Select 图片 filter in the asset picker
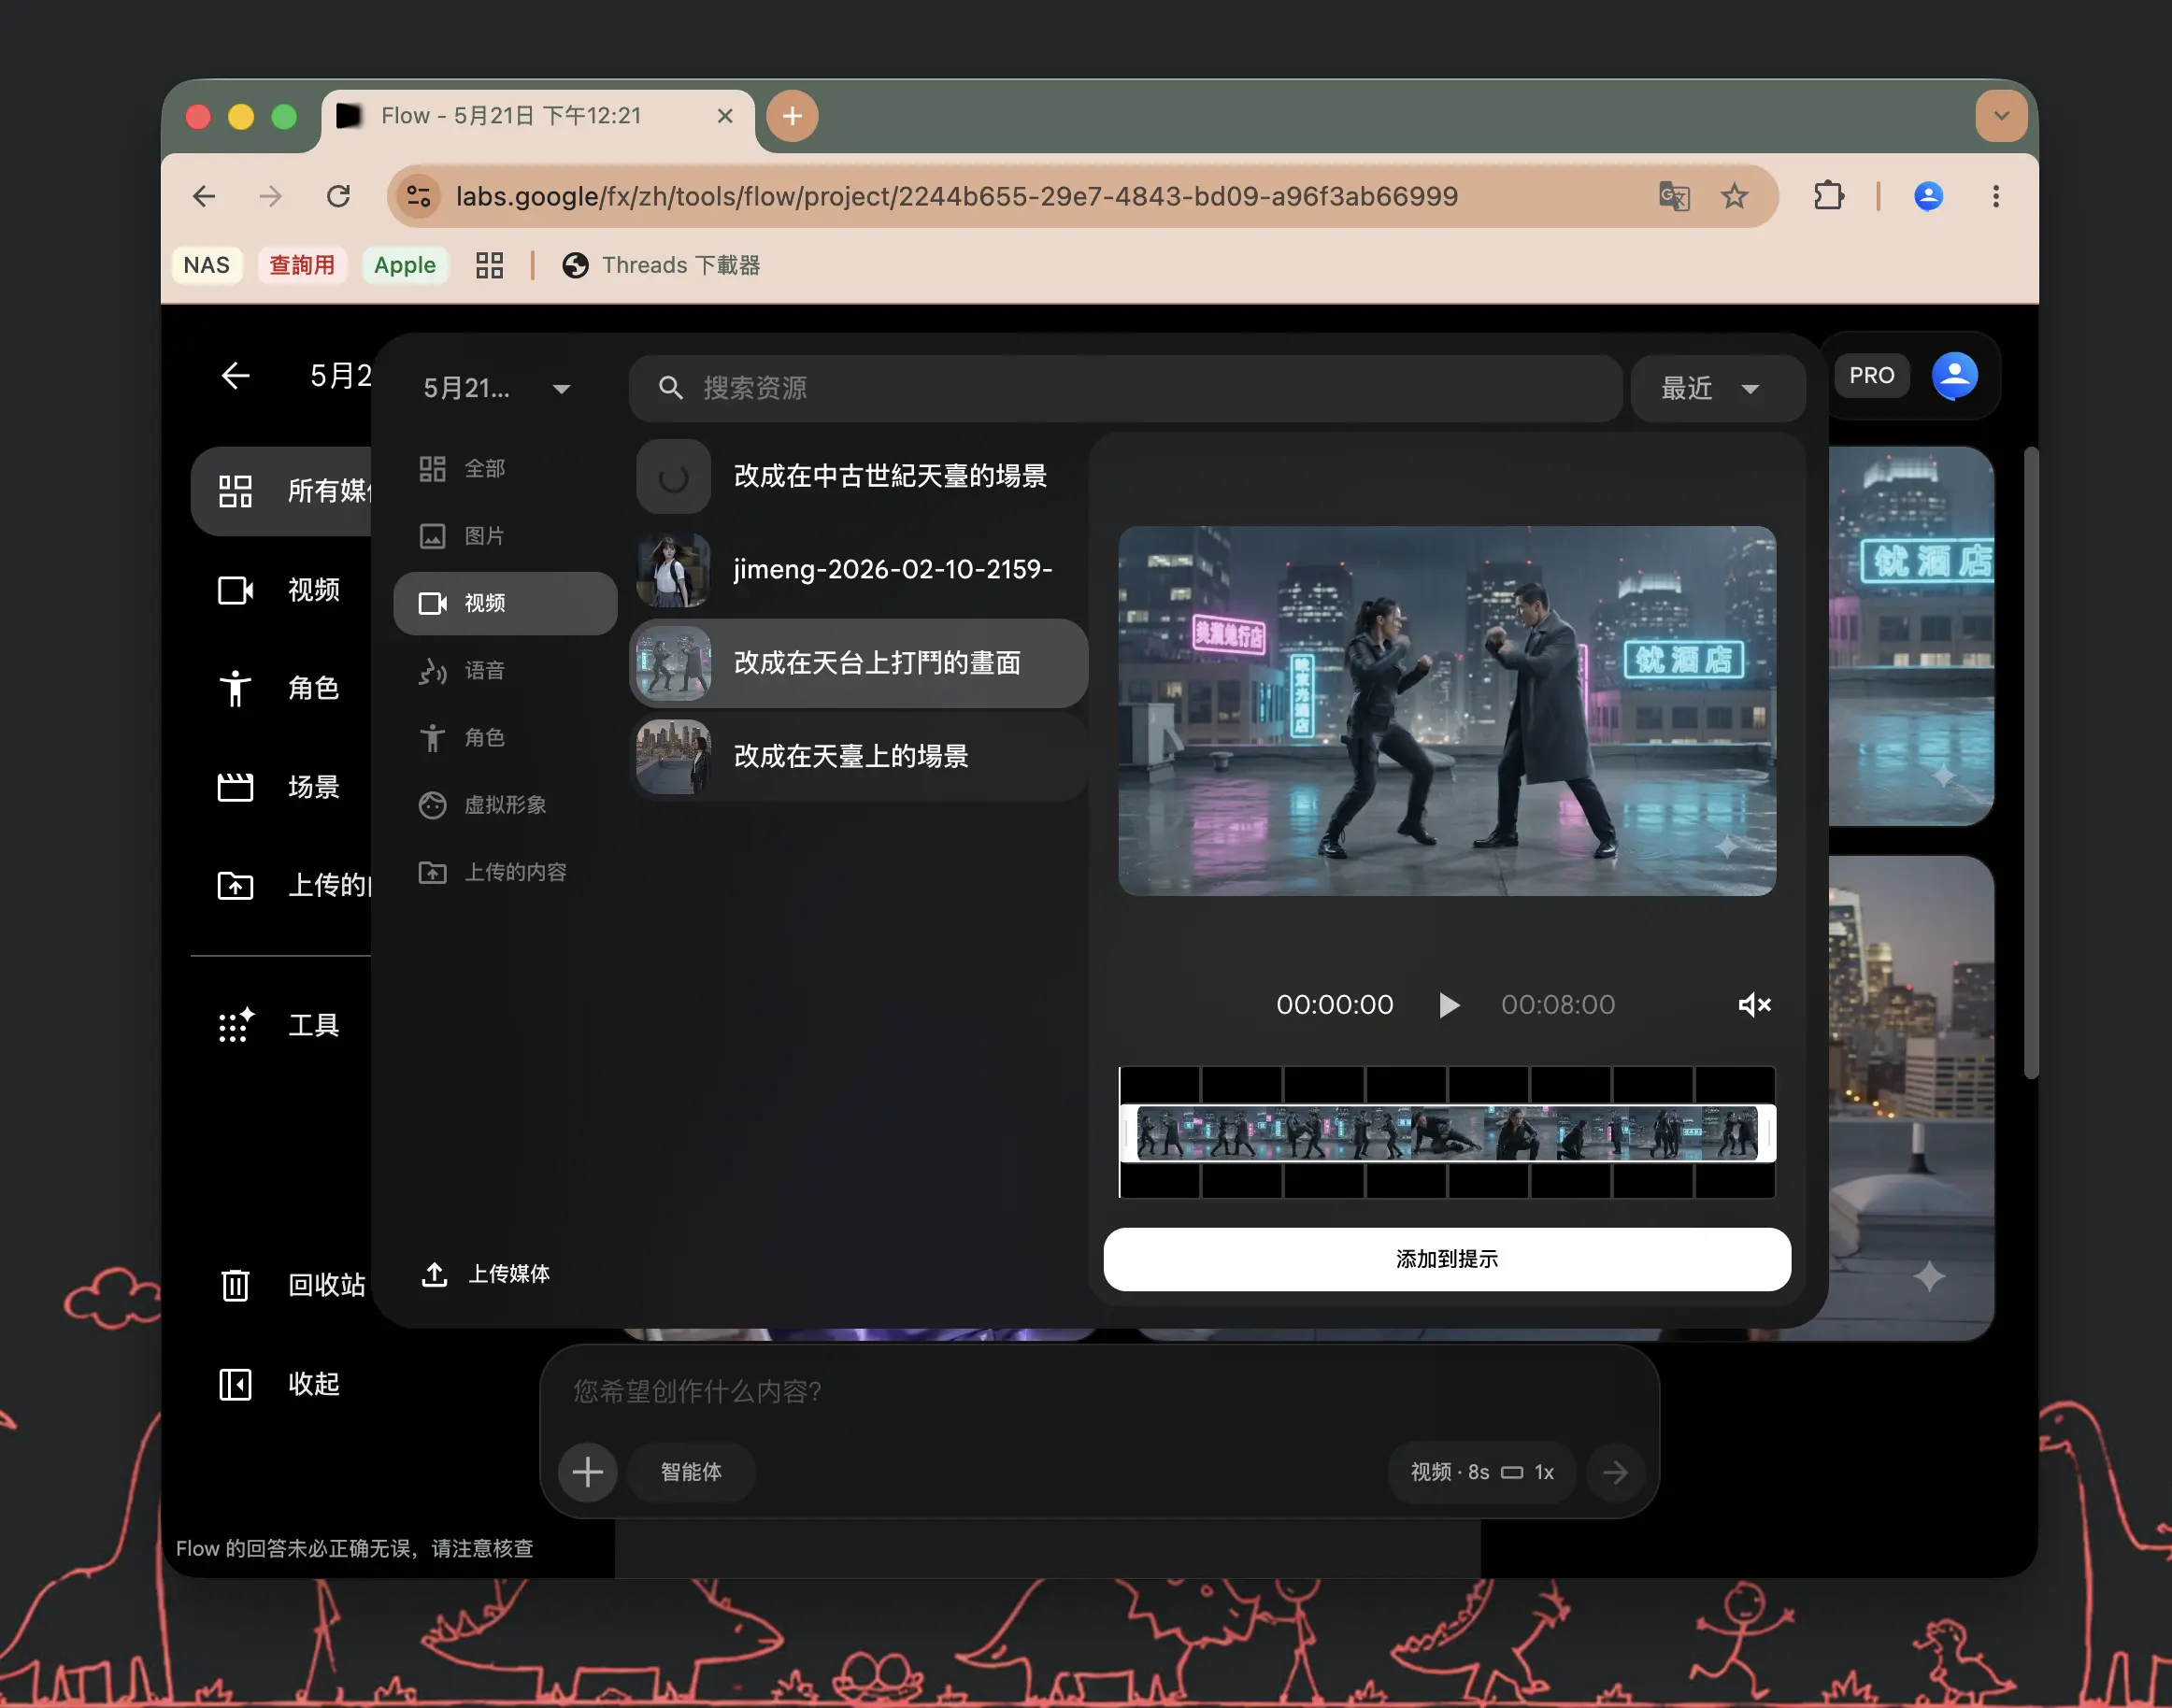The height and width of the screenshot is (1708, 2172). (505, 536)
